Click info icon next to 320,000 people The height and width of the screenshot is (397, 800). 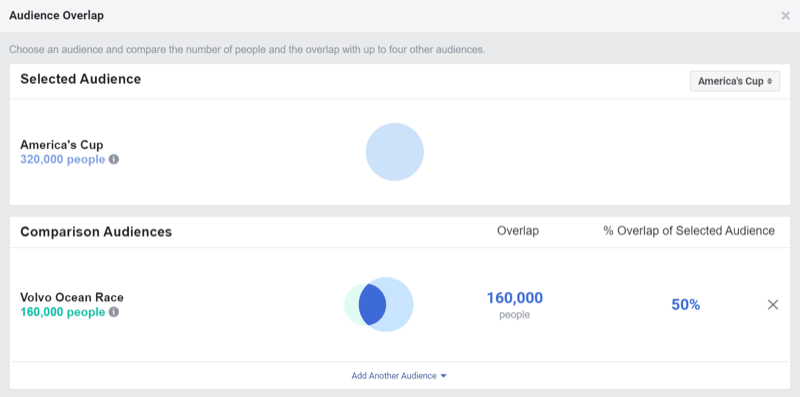pyautogui.click(x=114, y=159)
